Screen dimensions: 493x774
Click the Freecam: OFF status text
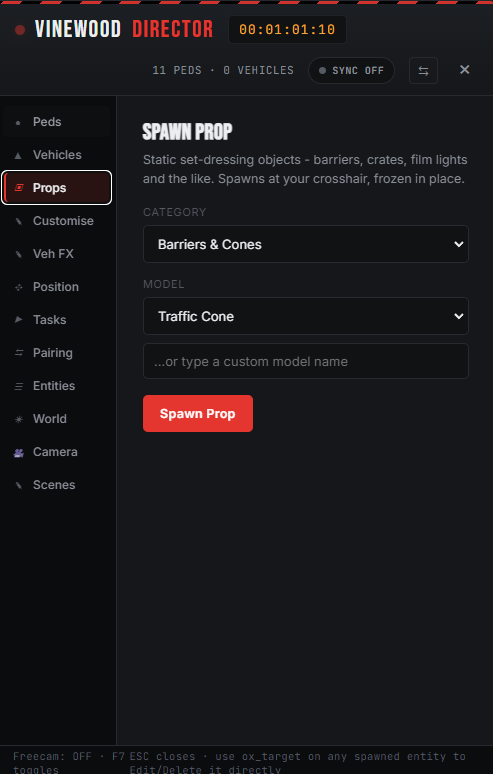52,757
